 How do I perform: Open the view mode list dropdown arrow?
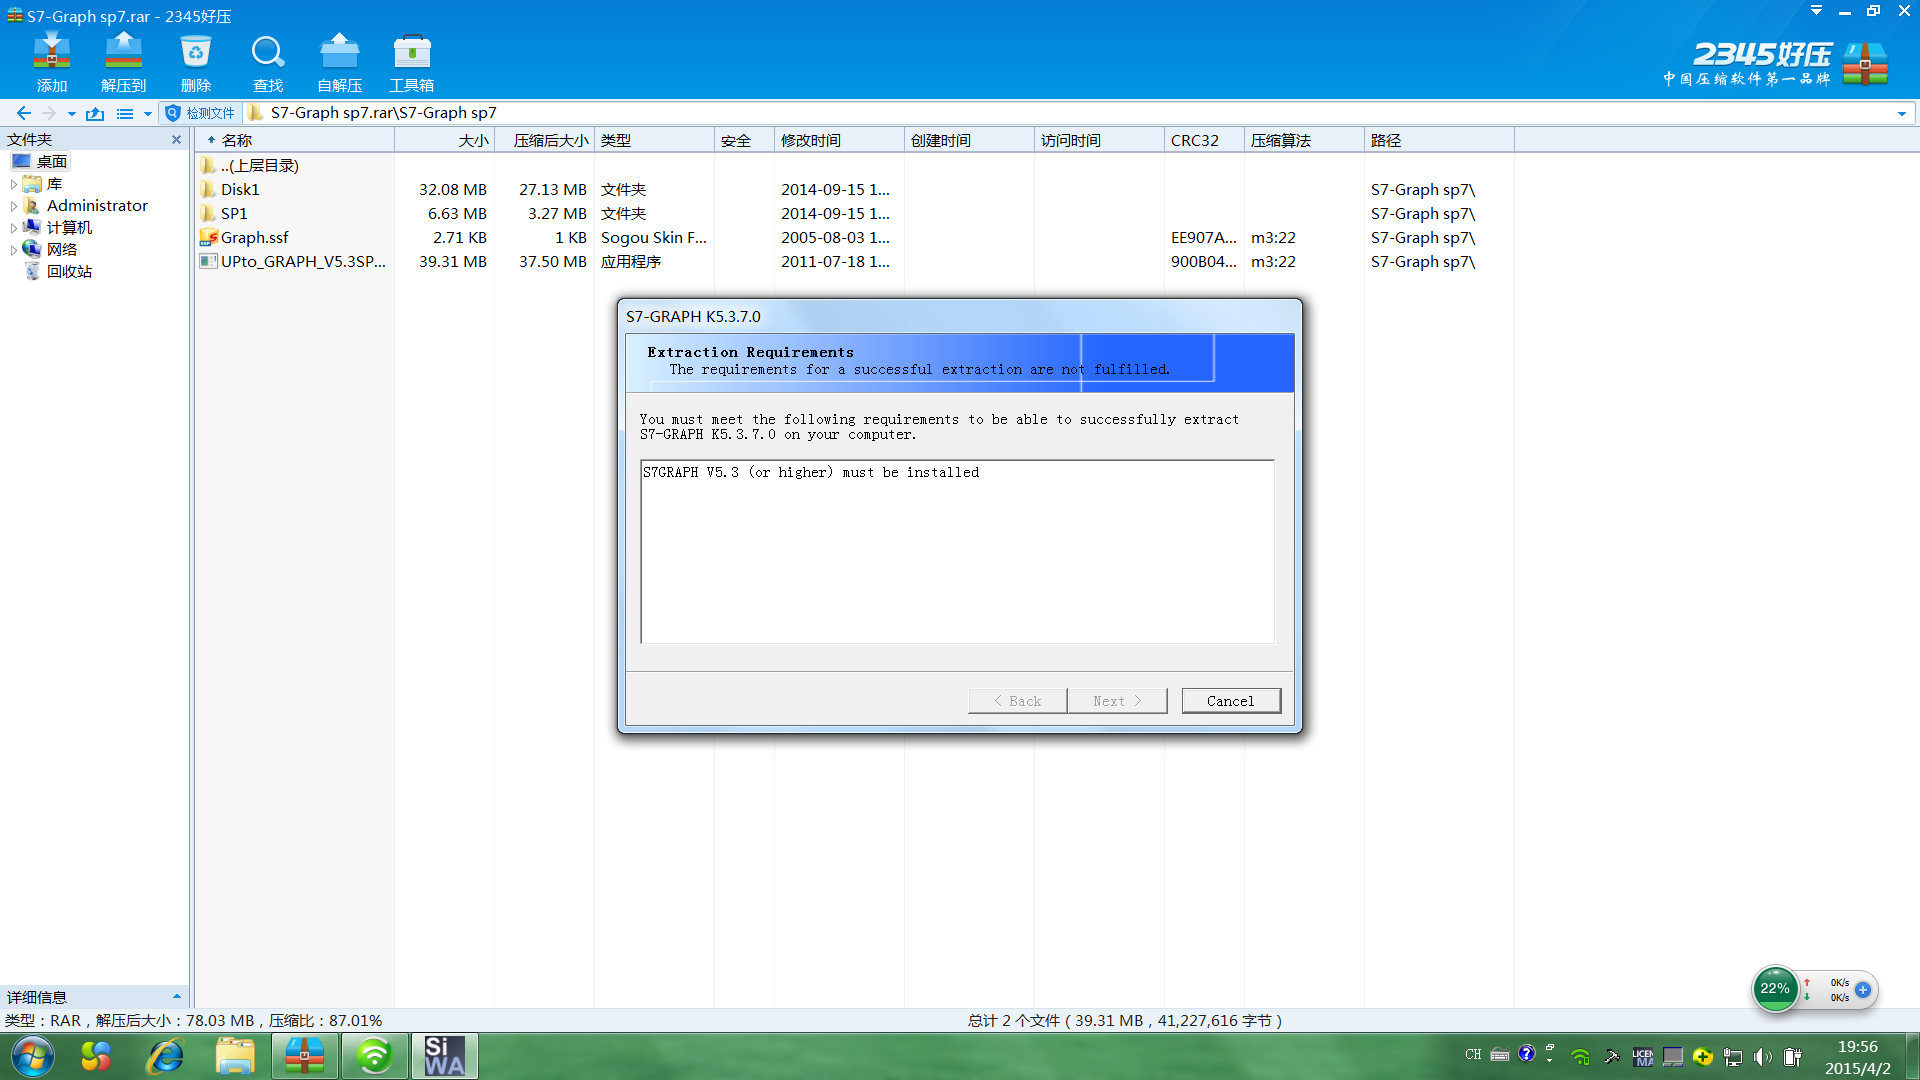pyautogui.click(x=148, y=114)
